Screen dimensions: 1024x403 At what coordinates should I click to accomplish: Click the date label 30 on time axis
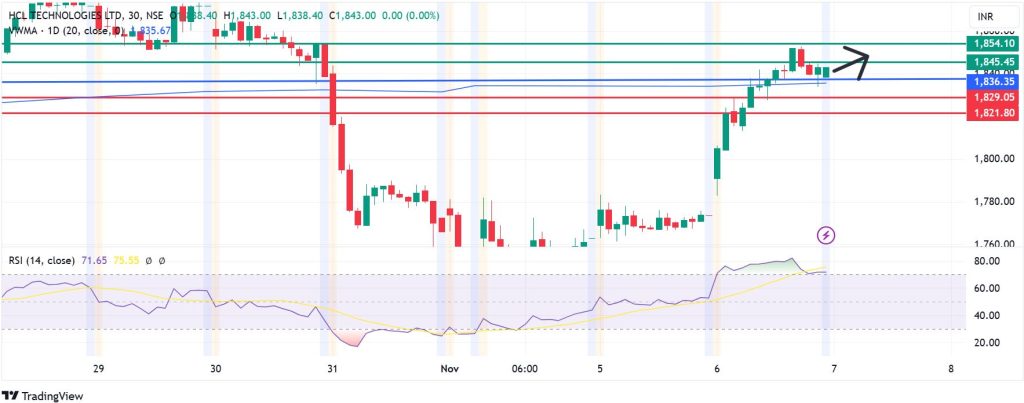click(216, 368)
